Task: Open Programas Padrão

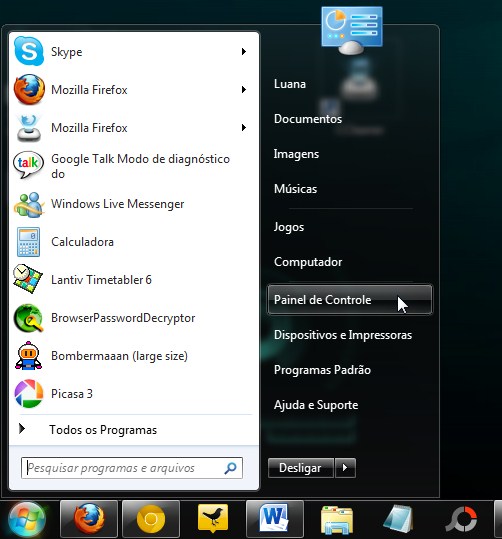Action: coord(322,370)
